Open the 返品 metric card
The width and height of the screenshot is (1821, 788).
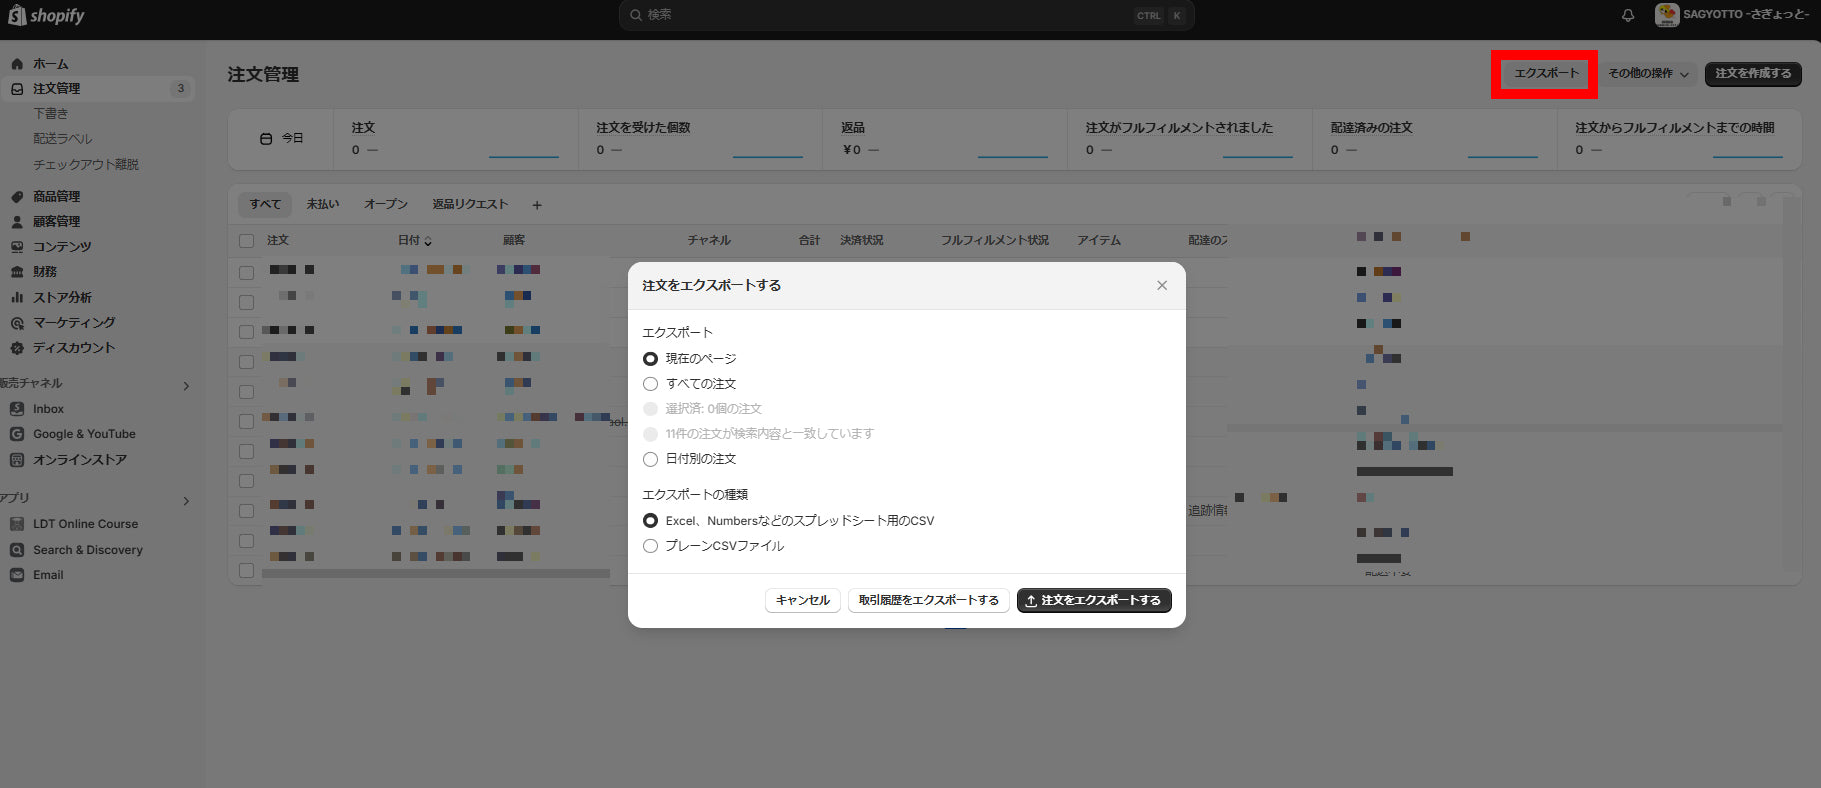[946, 139]
